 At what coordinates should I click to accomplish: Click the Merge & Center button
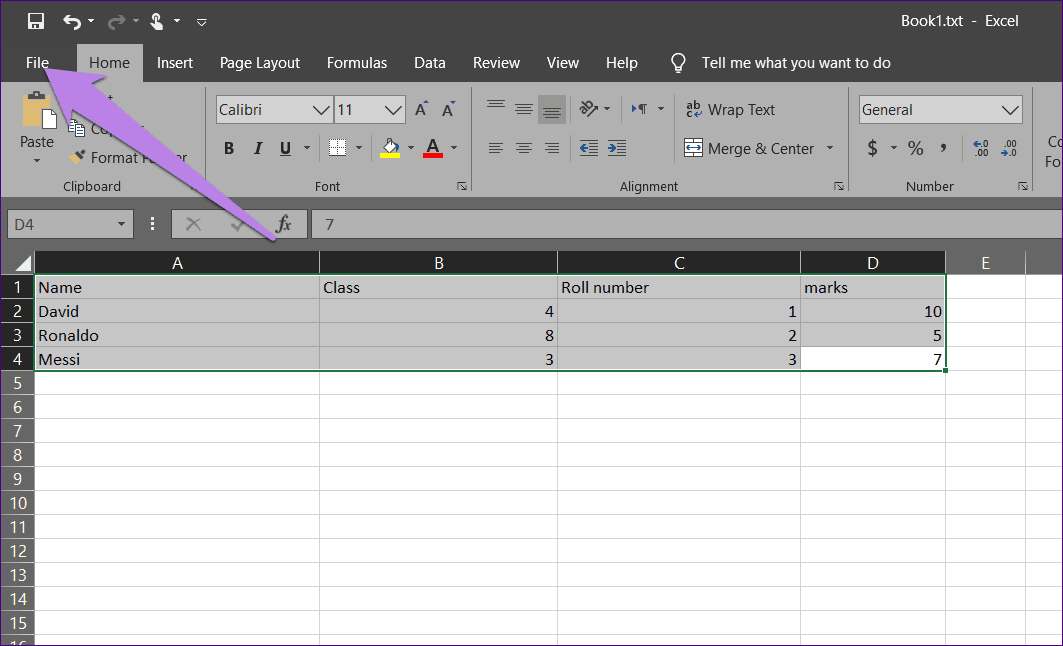click(x=750, y=148)
